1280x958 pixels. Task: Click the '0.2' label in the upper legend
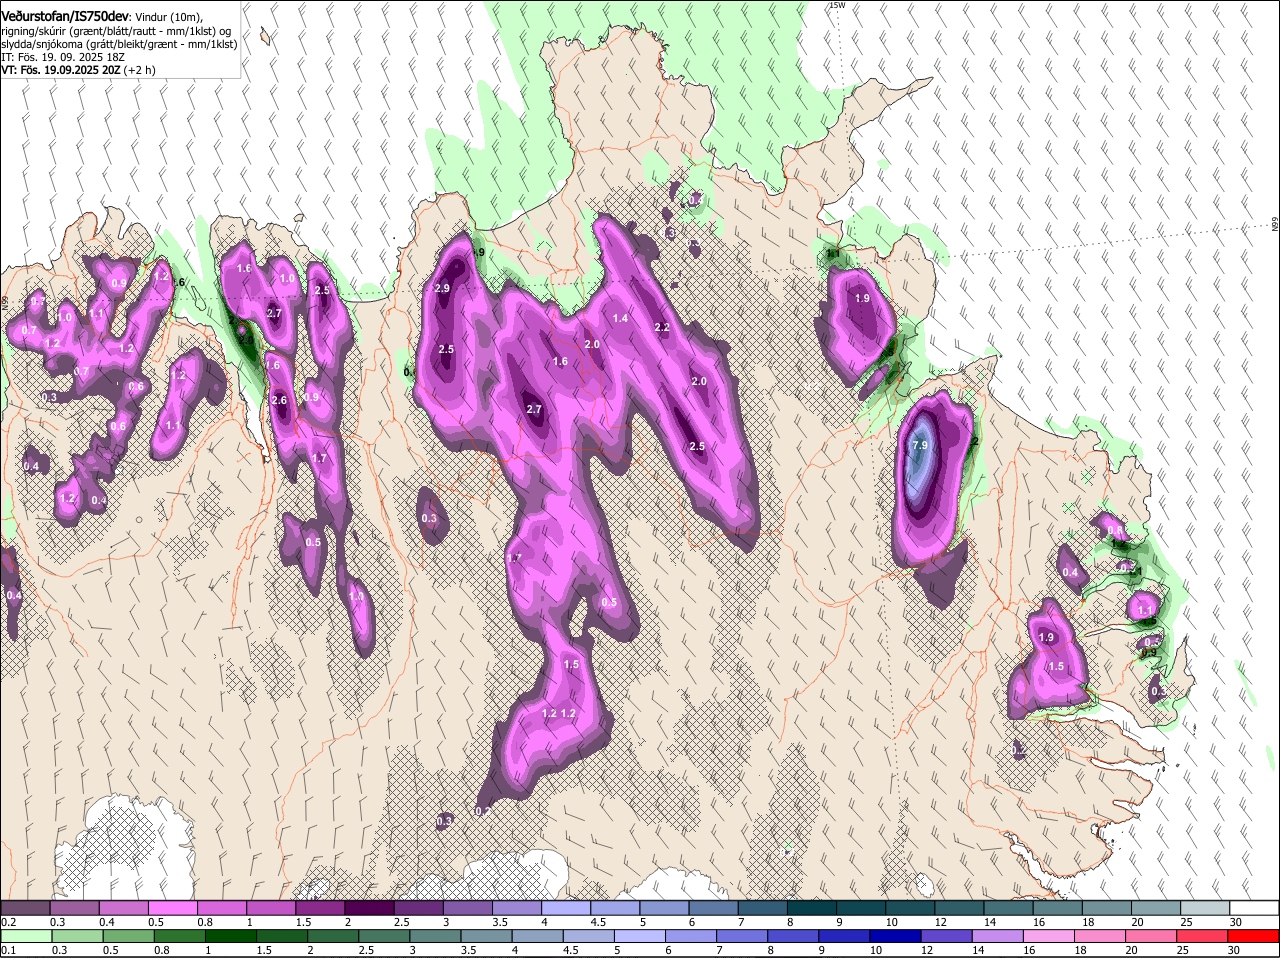pos(9,922)
